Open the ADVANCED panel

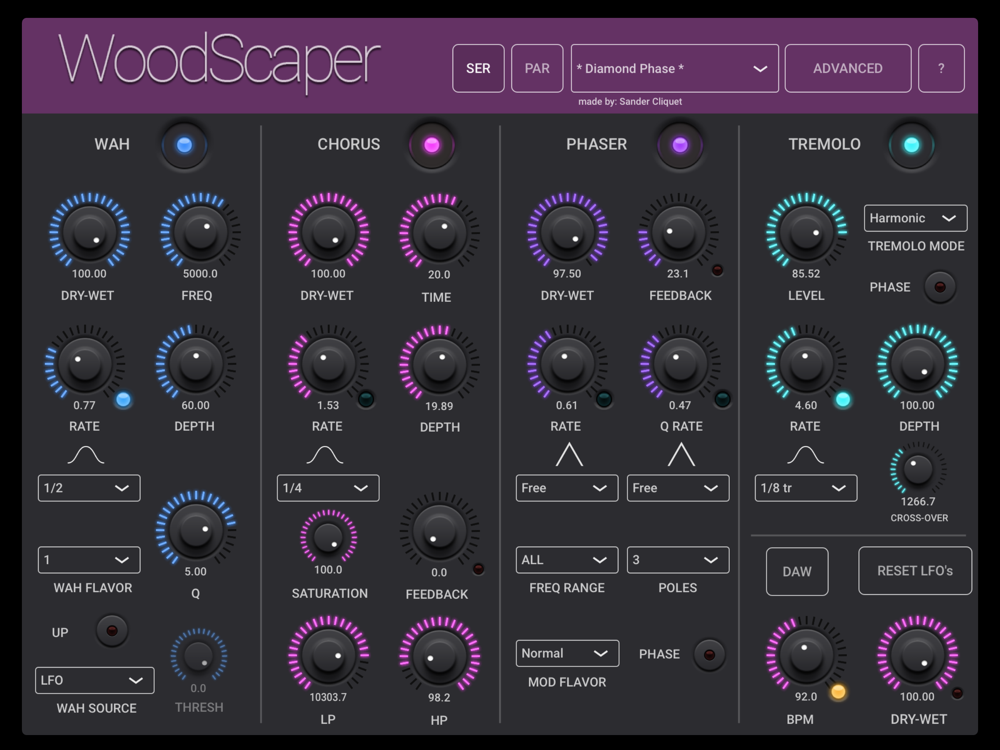click(x=848, y=68)
